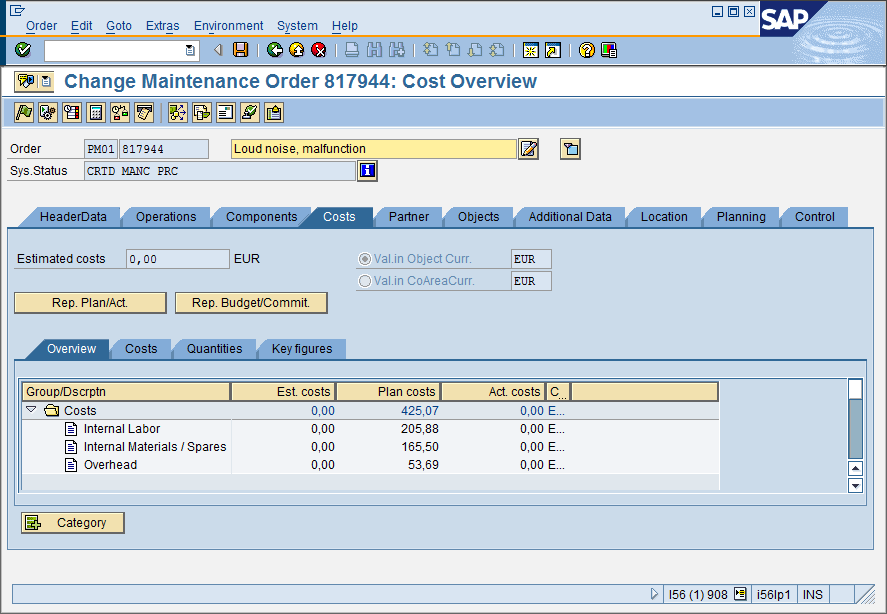Click the green Back arrow icon
The image size is (887, 614).
pos(275,50)
